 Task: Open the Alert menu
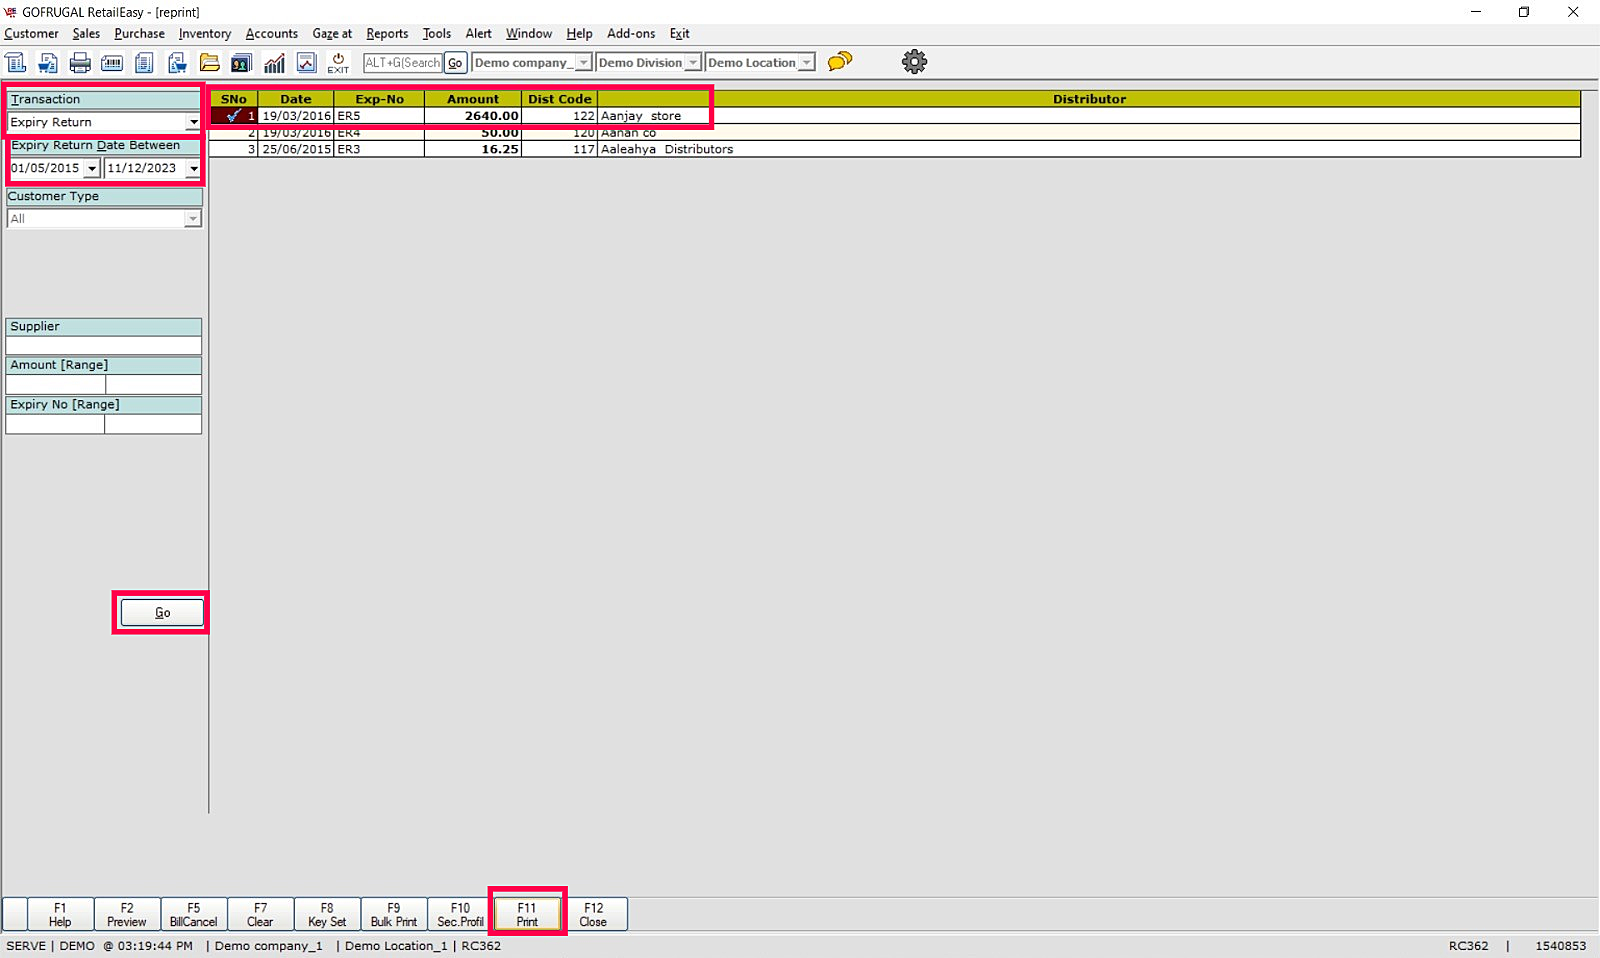tap(479, 34)
